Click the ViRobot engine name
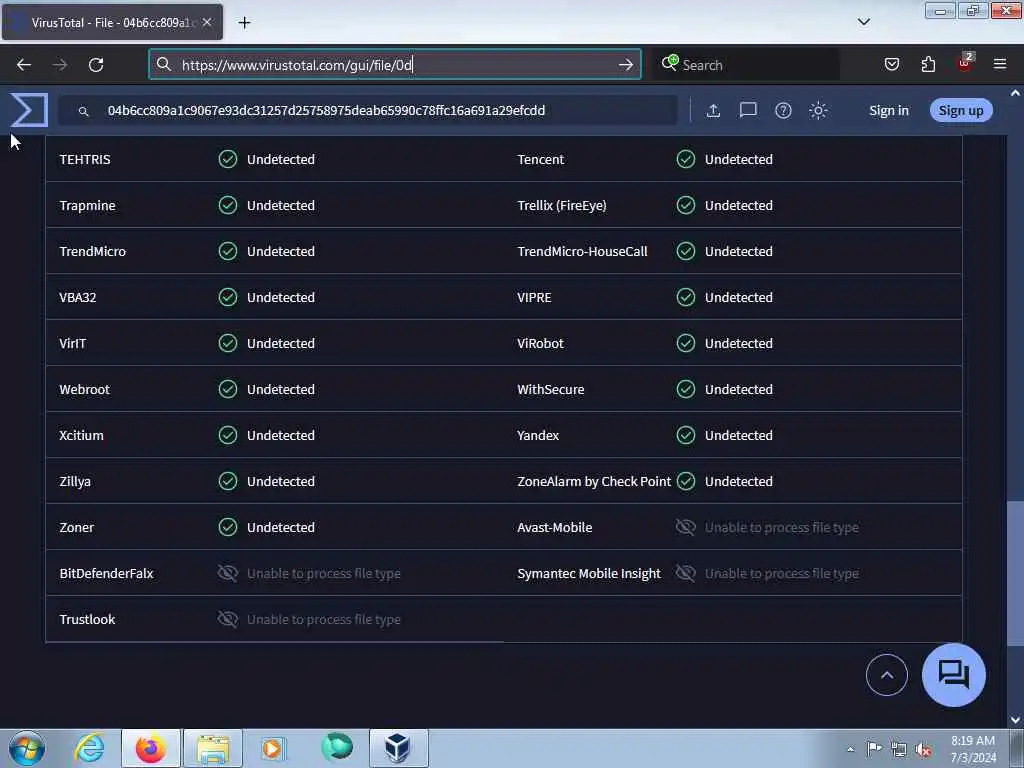 coord(540,344)
